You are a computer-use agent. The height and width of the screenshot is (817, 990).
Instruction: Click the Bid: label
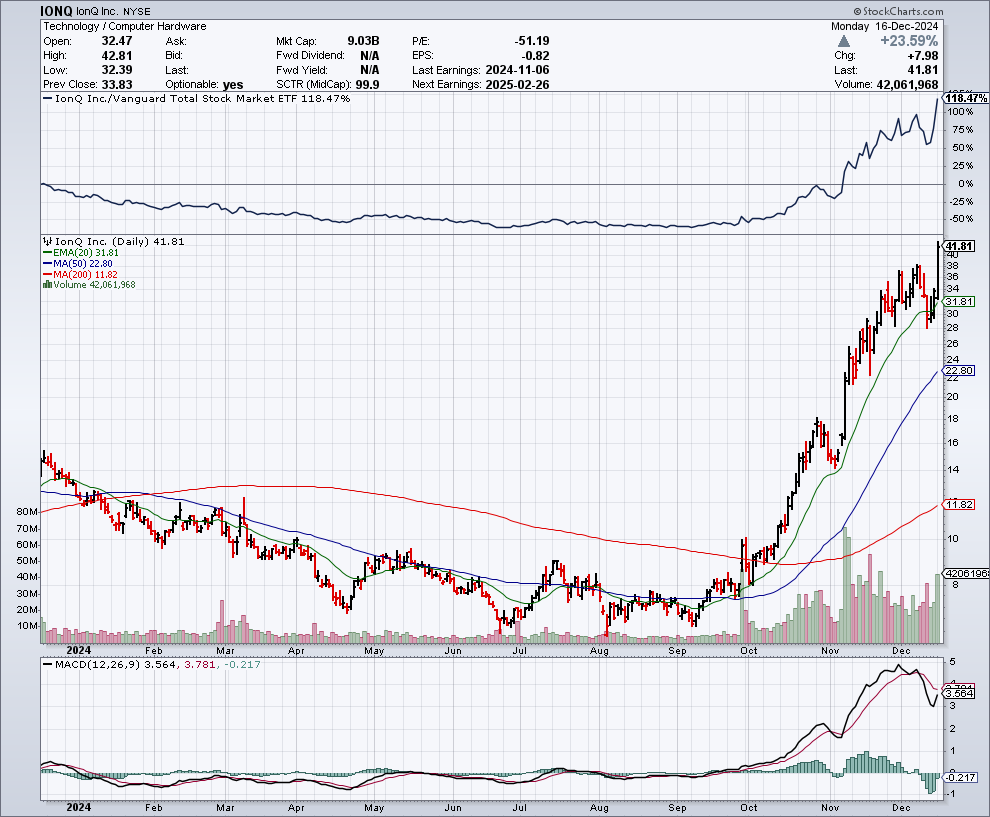(x=174, y=56)
